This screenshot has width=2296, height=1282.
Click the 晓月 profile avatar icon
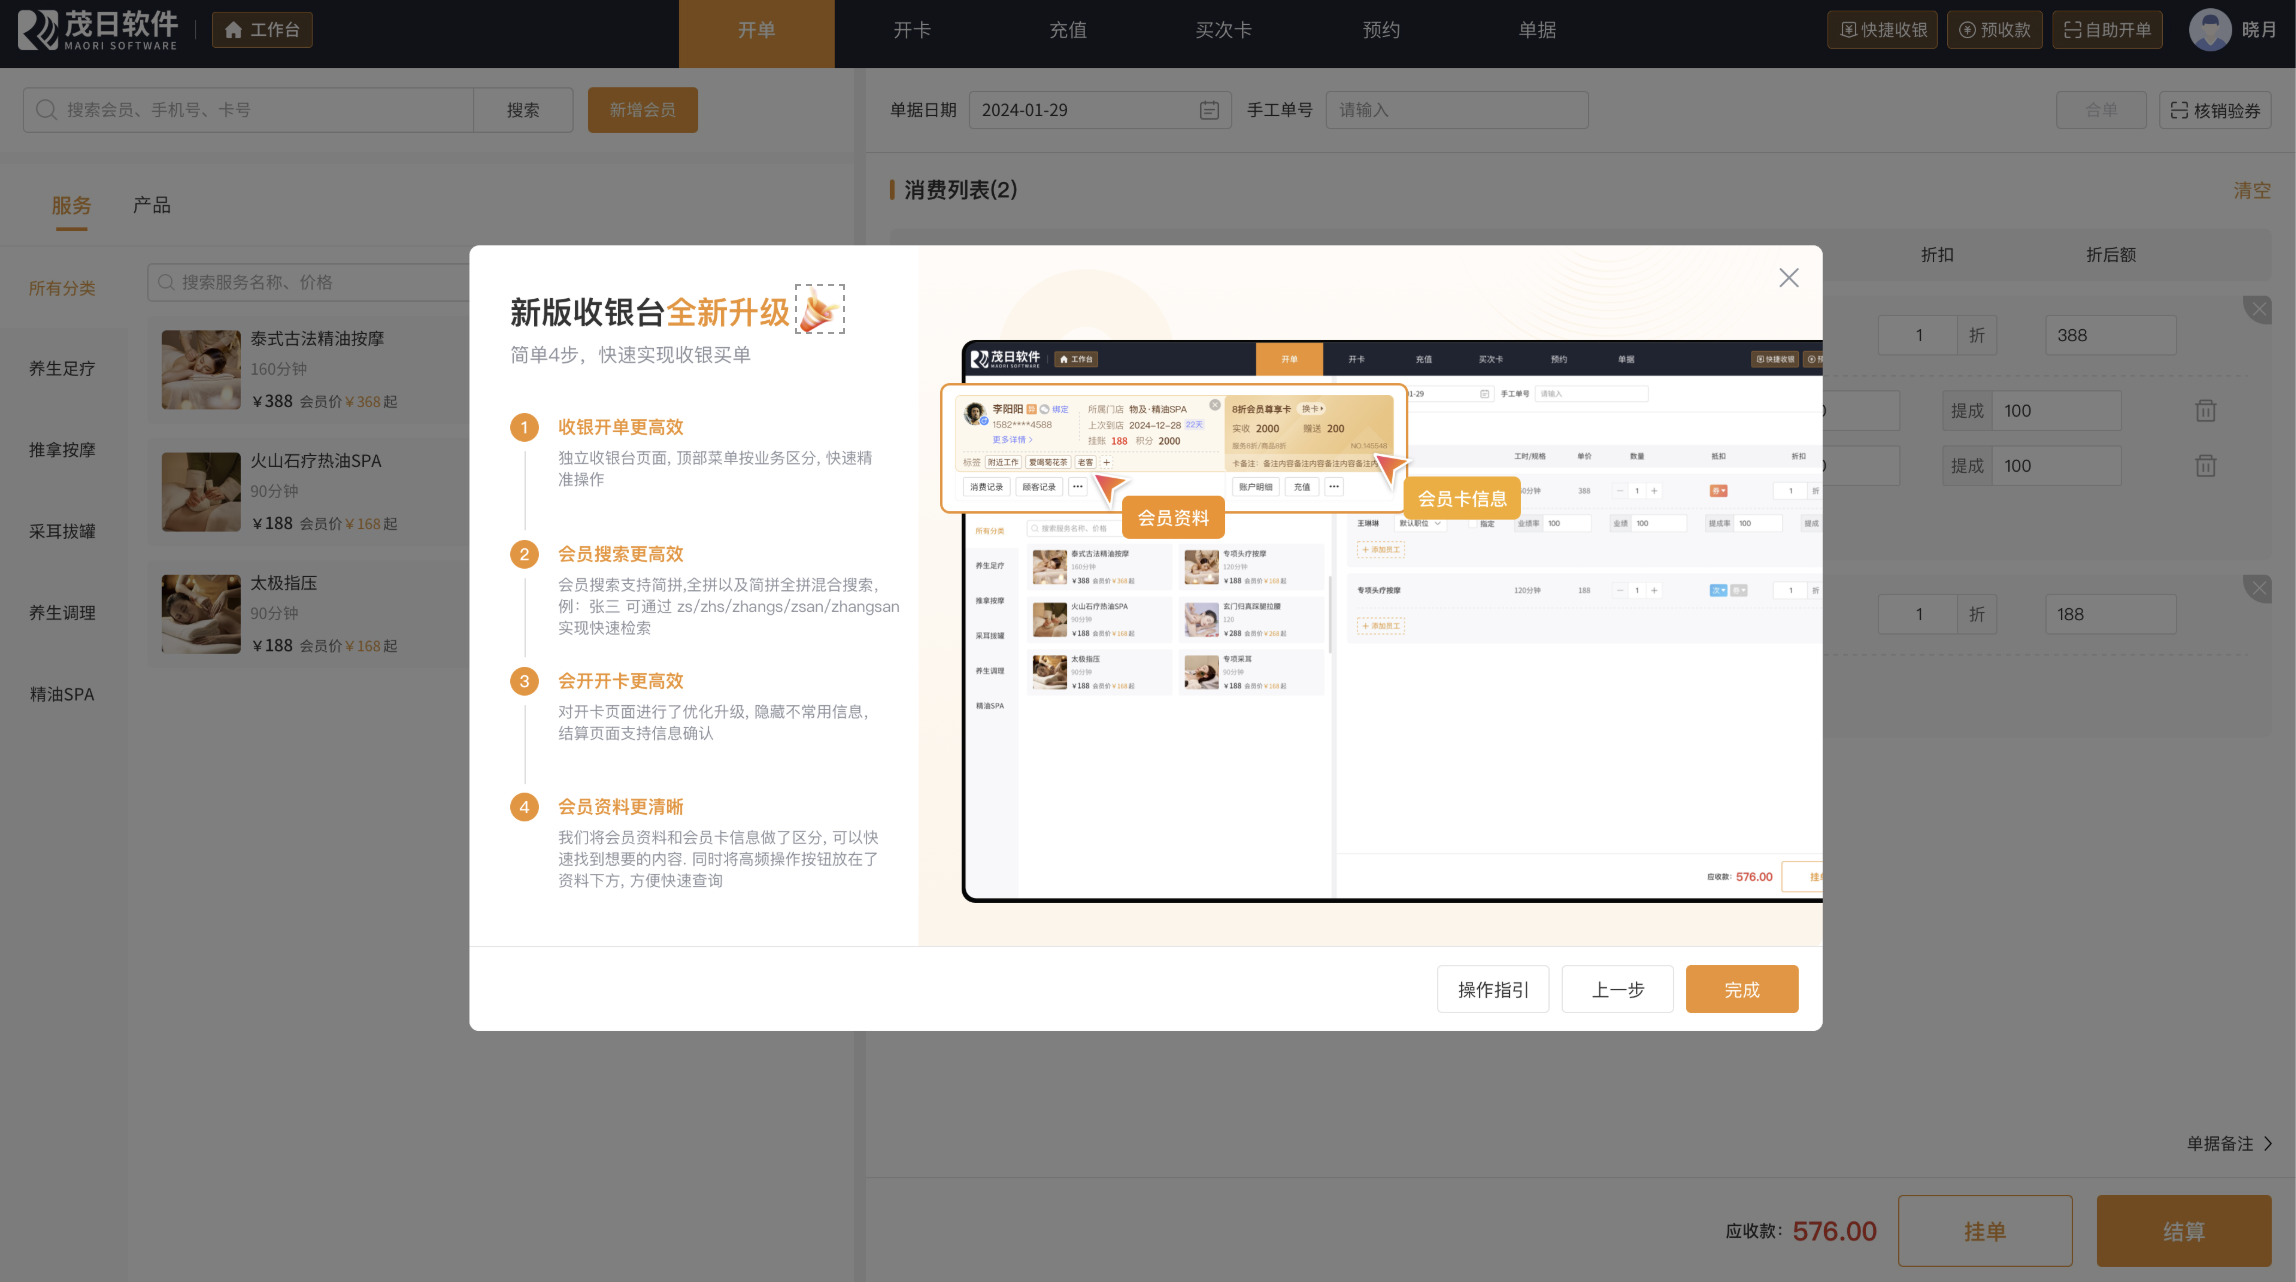[2210, 29]
